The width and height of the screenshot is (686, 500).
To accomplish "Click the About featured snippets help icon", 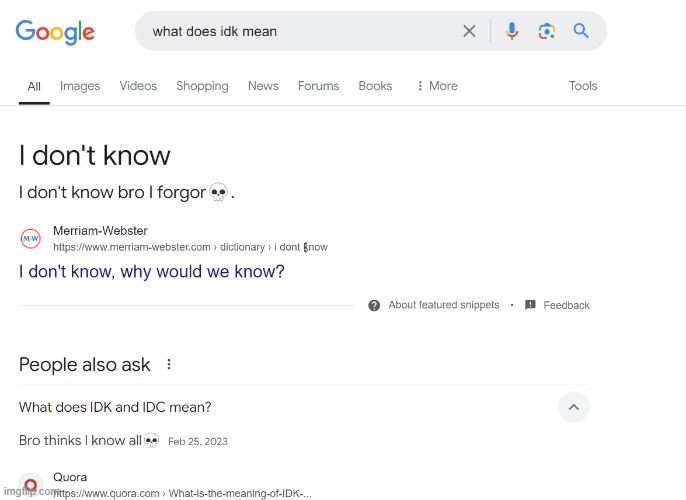I will coord(374,305).
